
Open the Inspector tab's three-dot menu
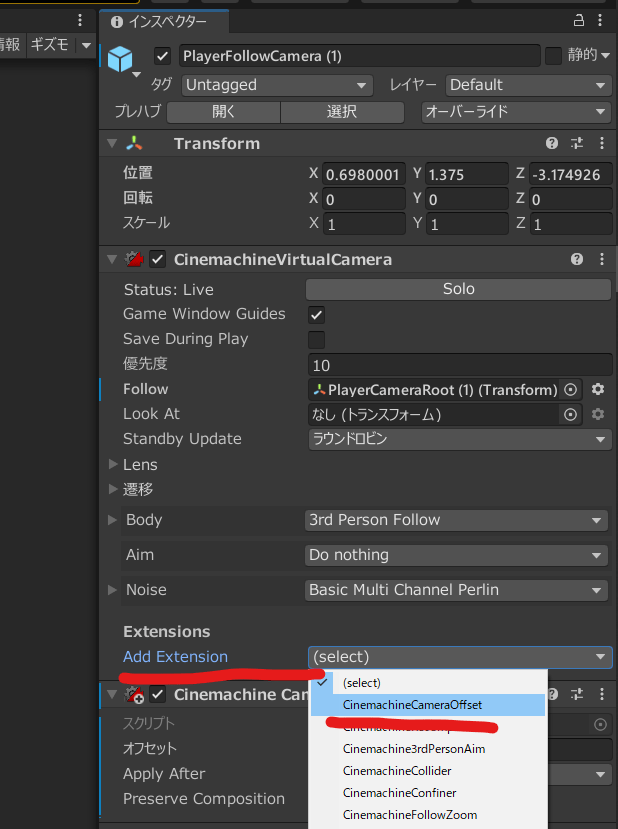(x=600, y=21)
